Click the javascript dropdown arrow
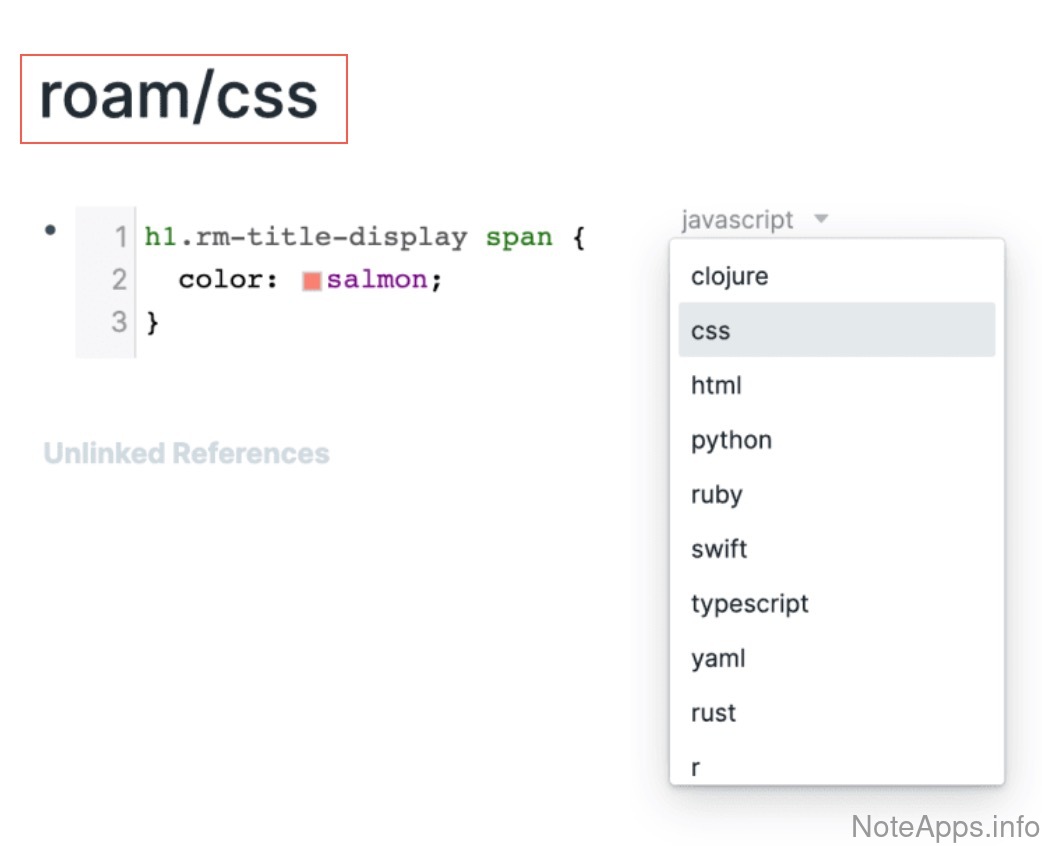The width and height of the screenshot is (1042, 846). pyautogui.click(x=821, y=219)
